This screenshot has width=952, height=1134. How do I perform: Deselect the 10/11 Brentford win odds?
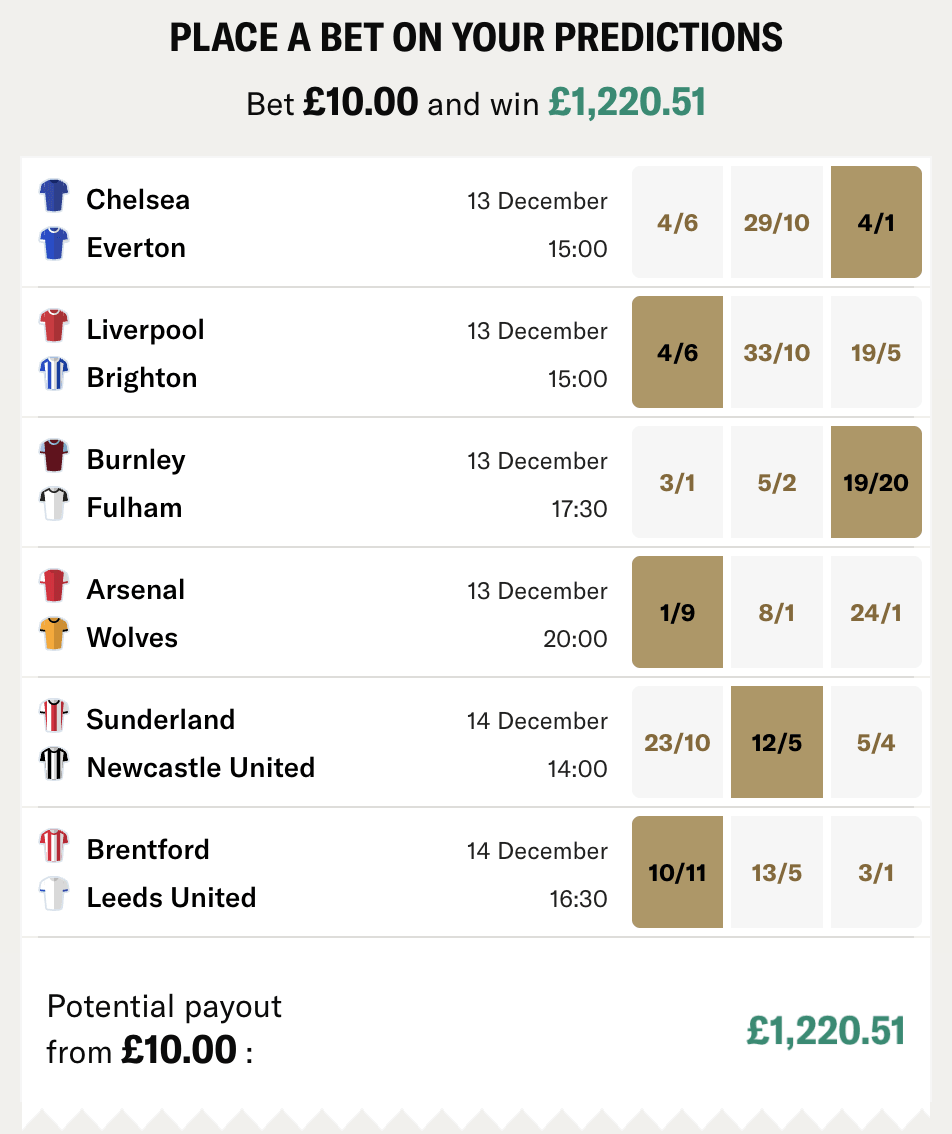tap(677, 872)
